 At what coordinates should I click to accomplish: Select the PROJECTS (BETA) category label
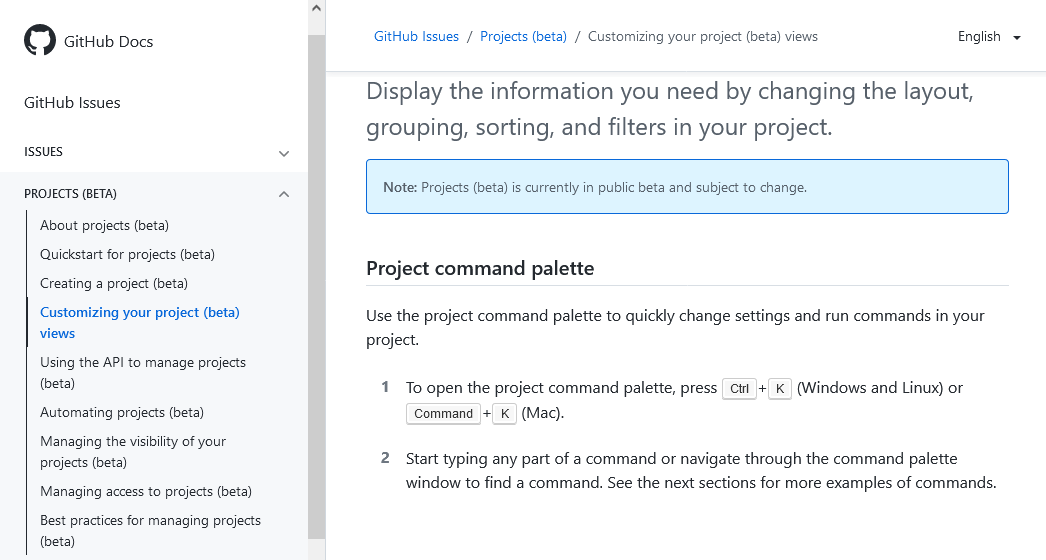(x=70, y=194)
